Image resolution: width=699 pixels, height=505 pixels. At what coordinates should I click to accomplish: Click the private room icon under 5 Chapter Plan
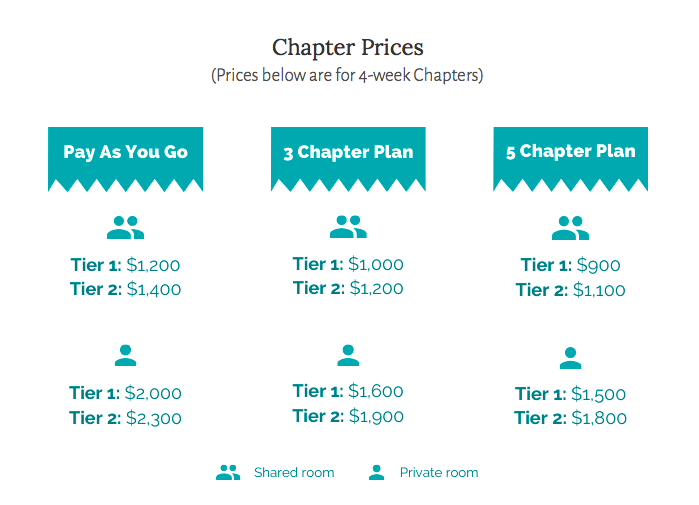pyautogui.click(x=571, y=358)
